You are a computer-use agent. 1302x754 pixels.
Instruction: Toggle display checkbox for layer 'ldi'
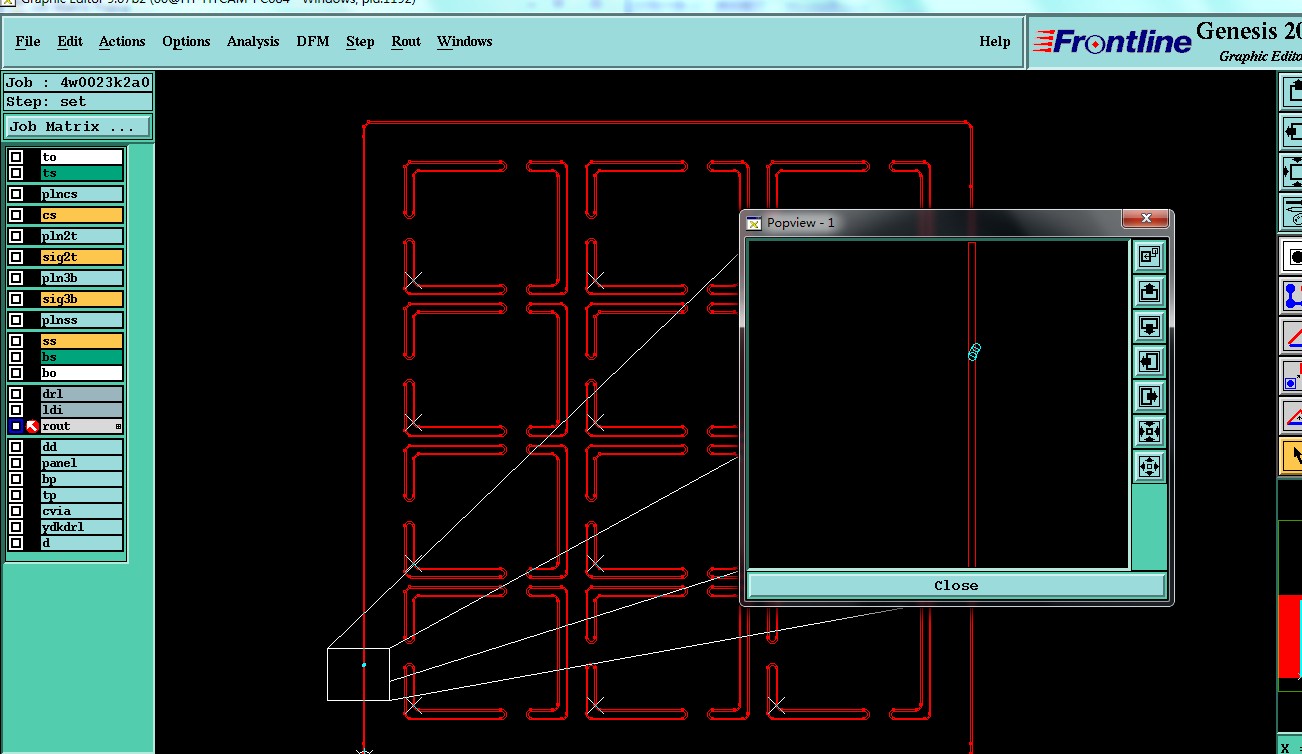(x=16, y=410)
